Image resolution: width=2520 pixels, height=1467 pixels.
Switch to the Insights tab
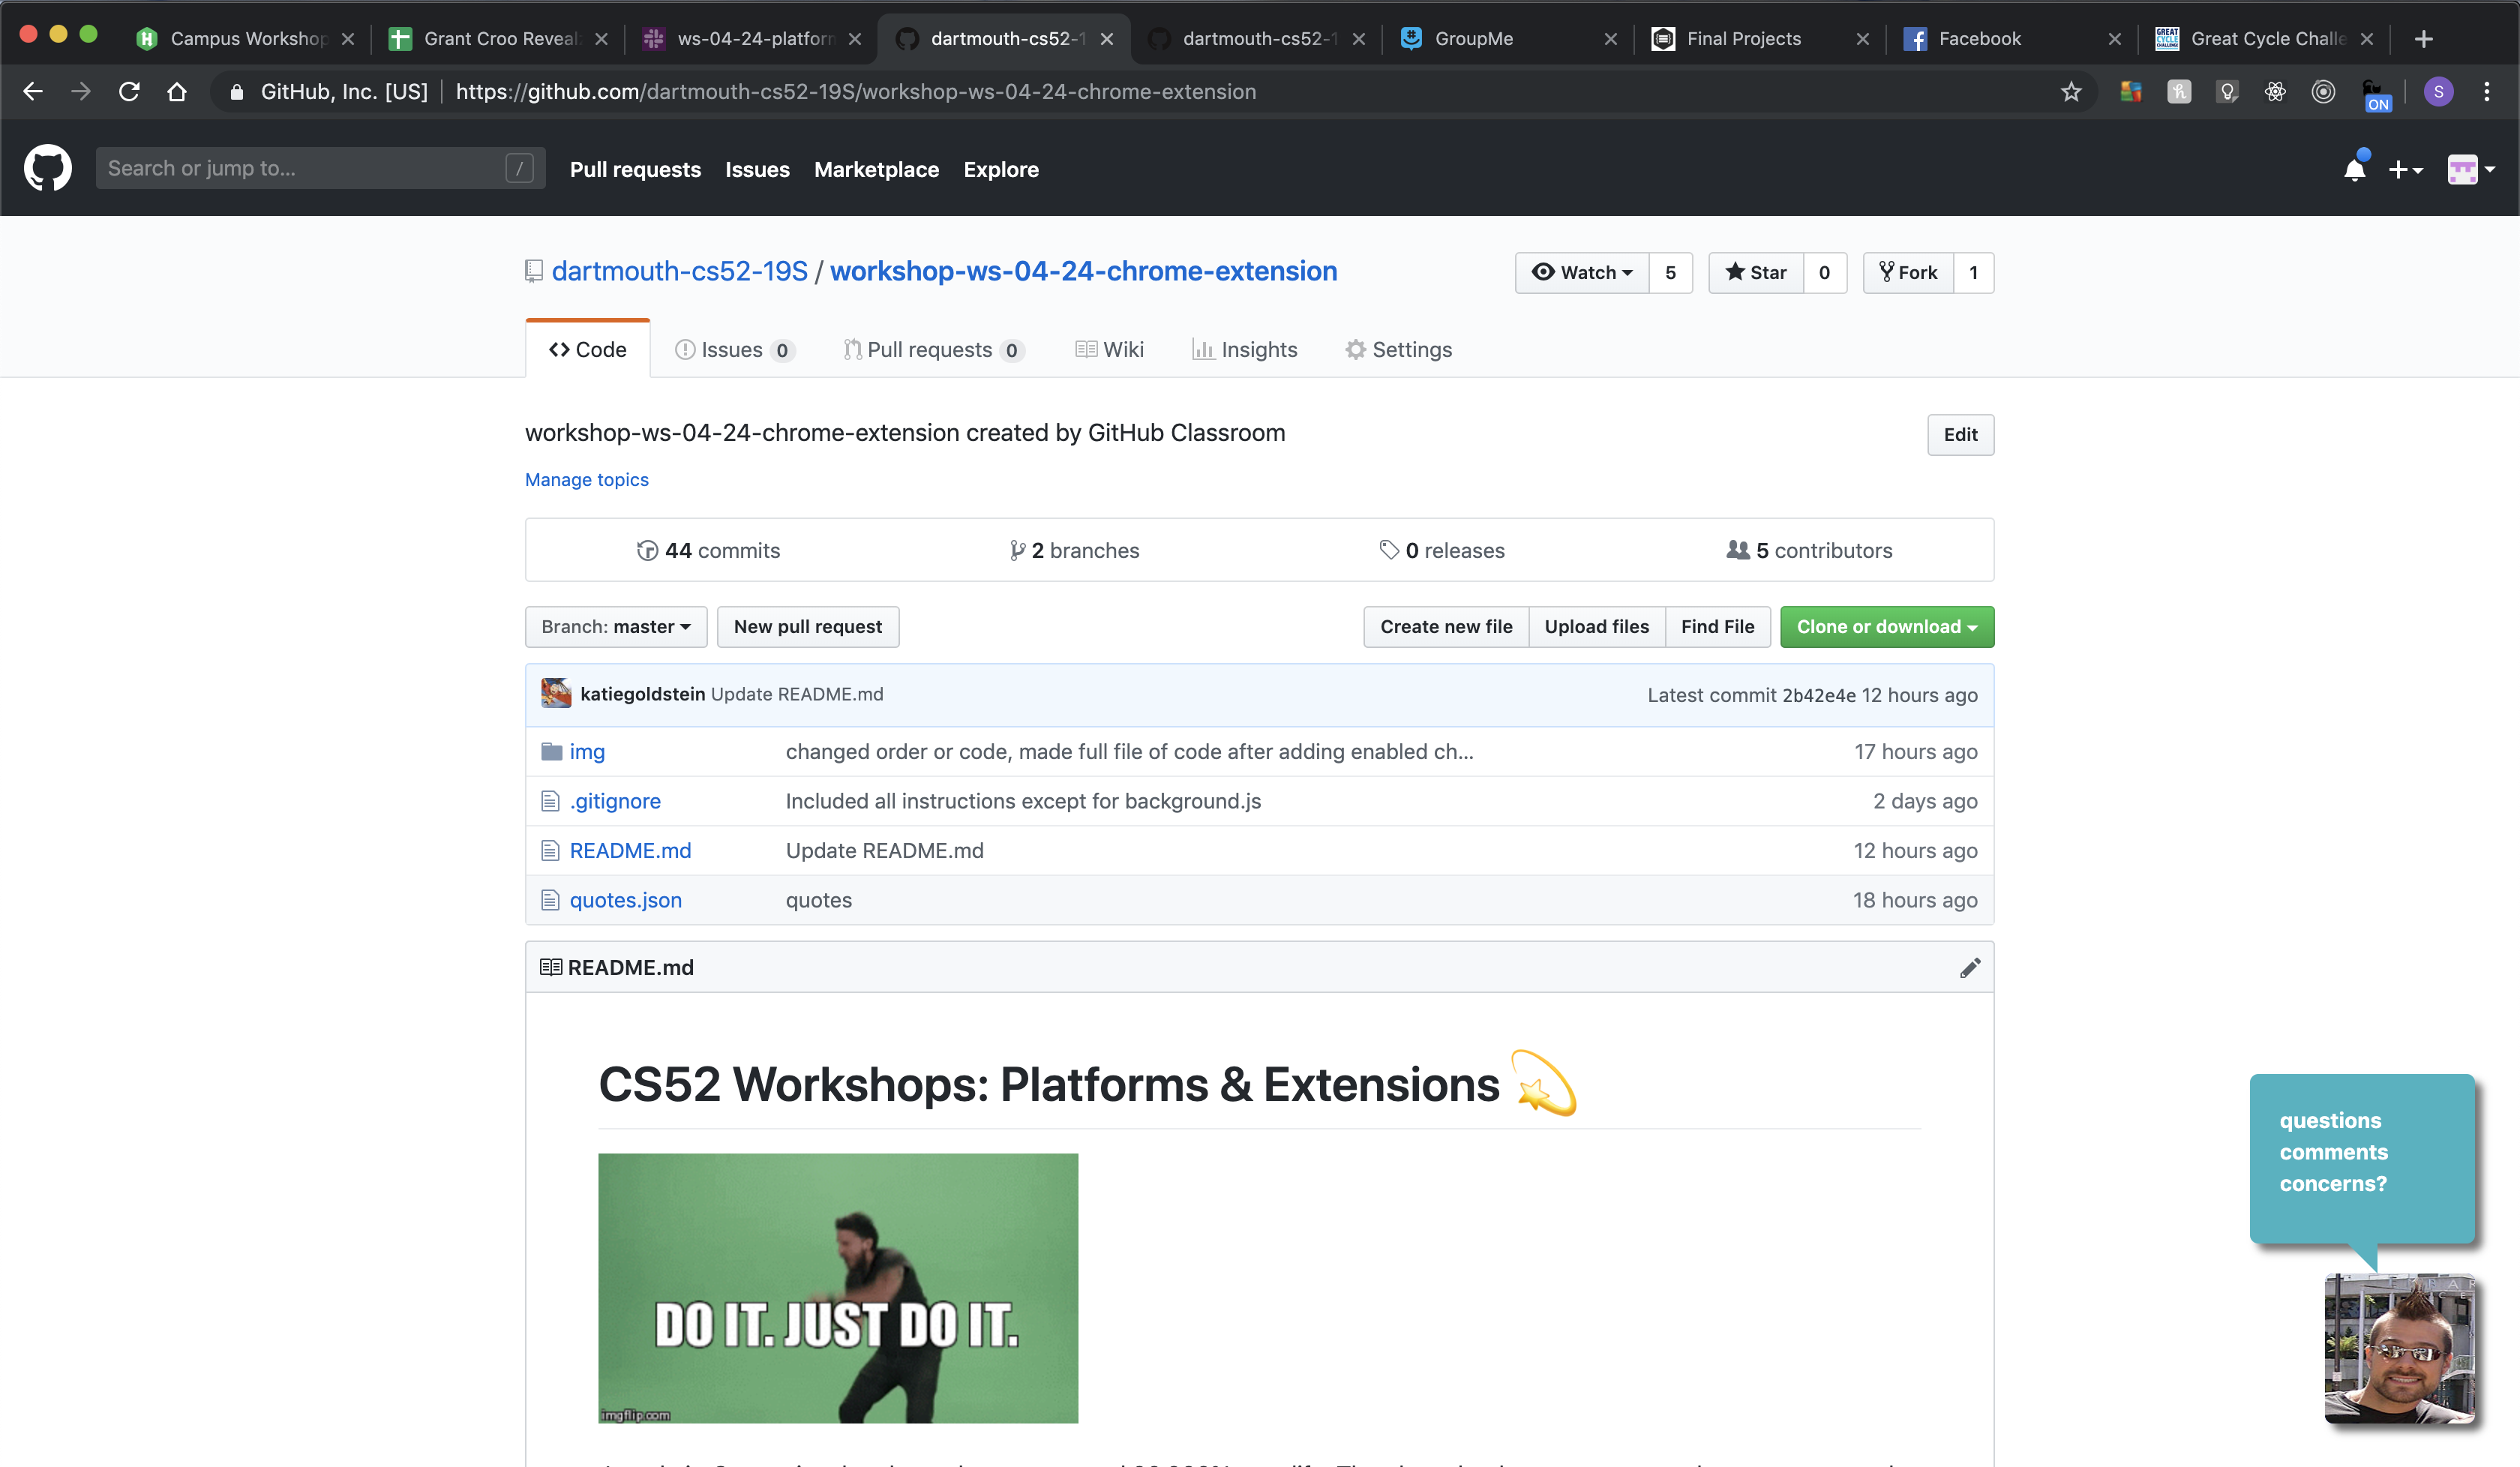click(1244, 349)
